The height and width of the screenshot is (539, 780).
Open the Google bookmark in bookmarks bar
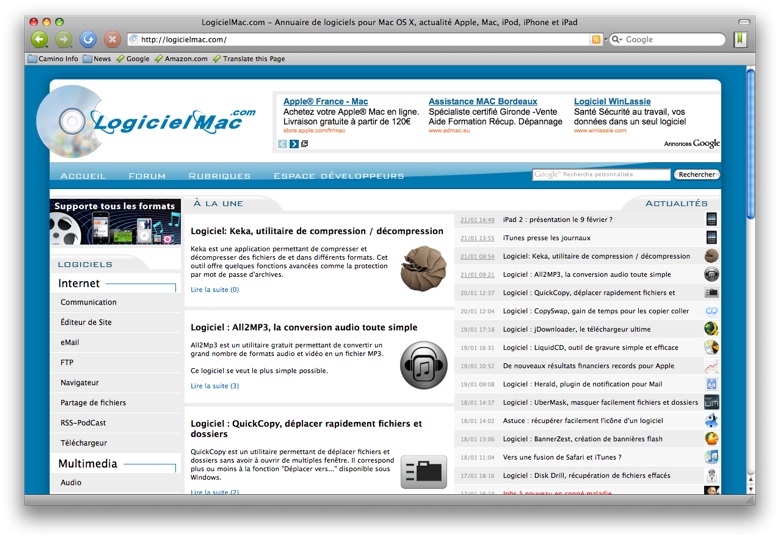(x=133, y=59)
